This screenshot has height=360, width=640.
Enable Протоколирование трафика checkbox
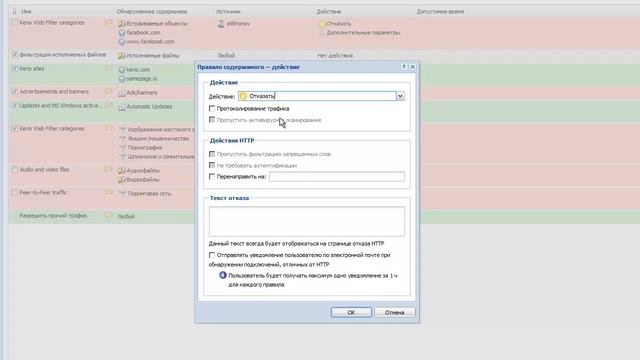tap(212, 109)
